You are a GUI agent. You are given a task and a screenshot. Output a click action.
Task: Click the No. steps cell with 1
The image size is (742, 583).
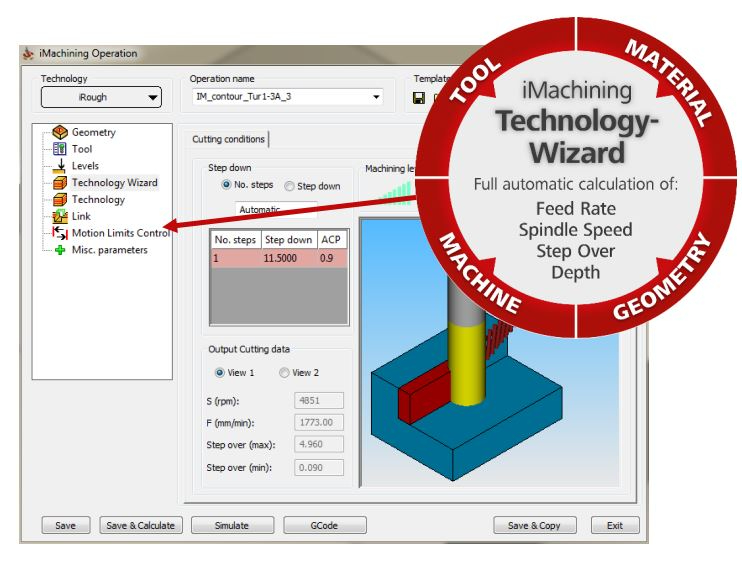pyautogui.click(x=236, y=258)
